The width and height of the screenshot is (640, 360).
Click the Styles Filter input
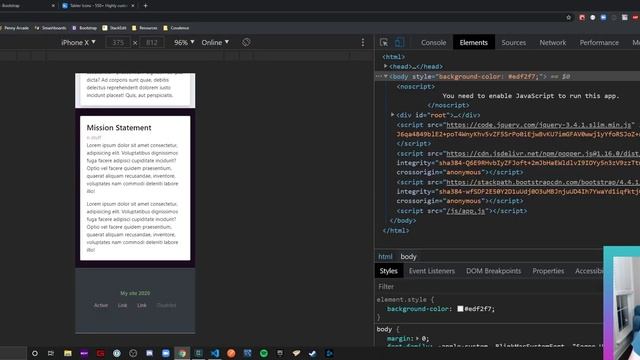(x=489, y=287)
